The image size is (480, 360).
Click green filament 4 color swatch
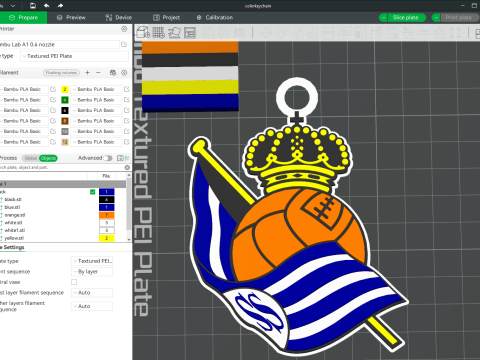click(65, 100)
